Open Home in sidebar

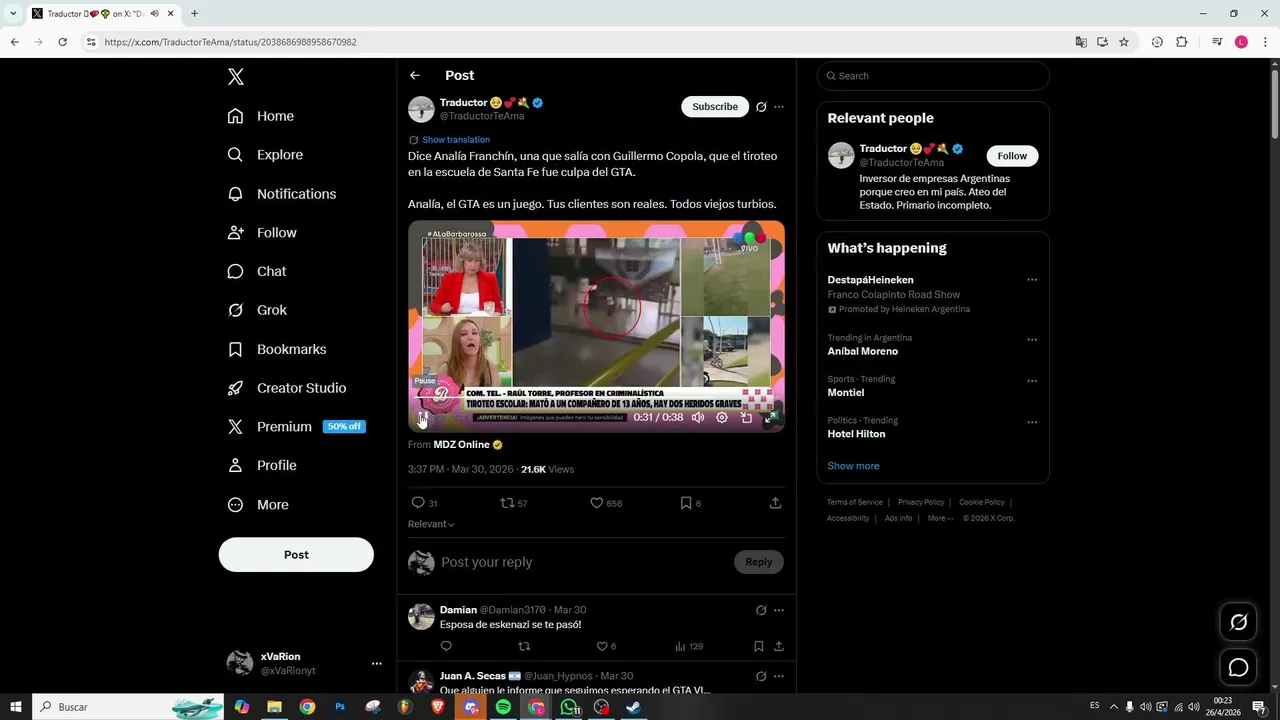click(x=260, y=116)
